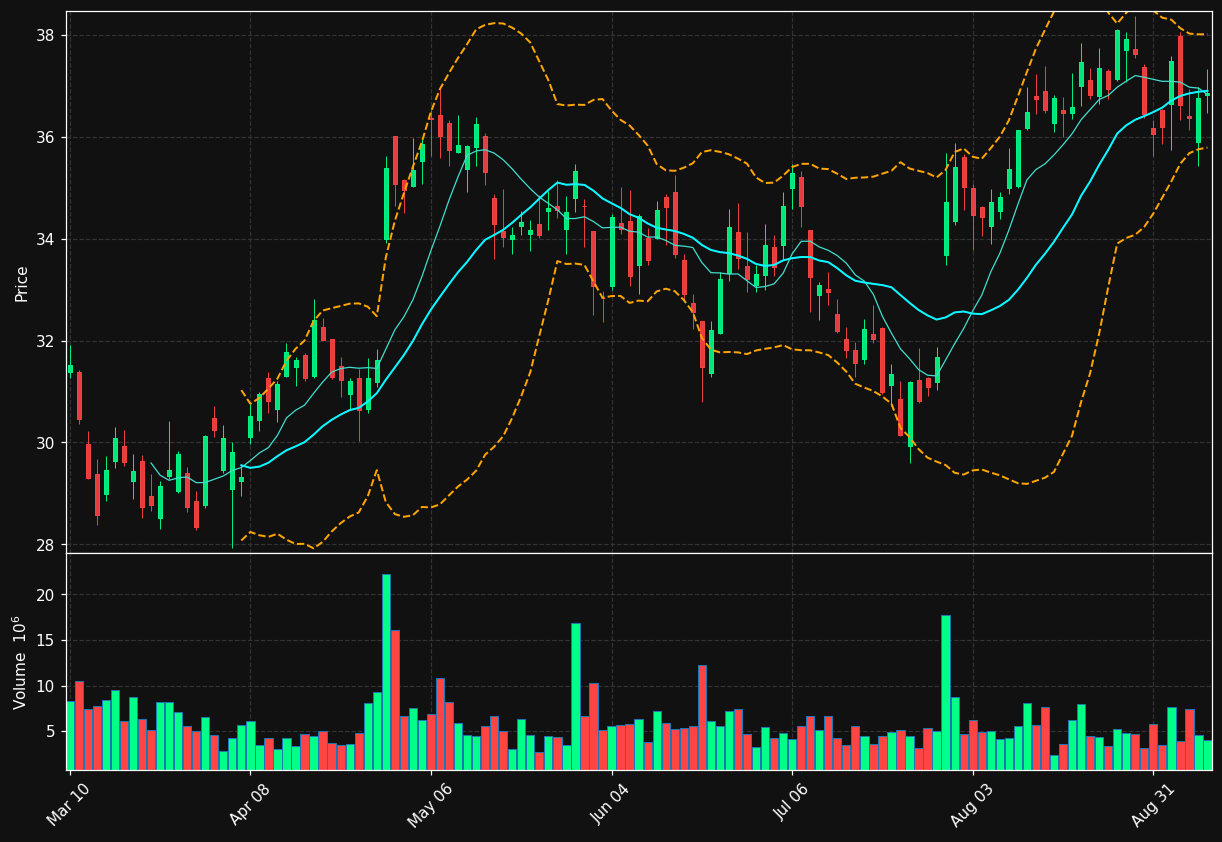
Task: Click the 28 price axis label
Action: [x=47, y=546]
